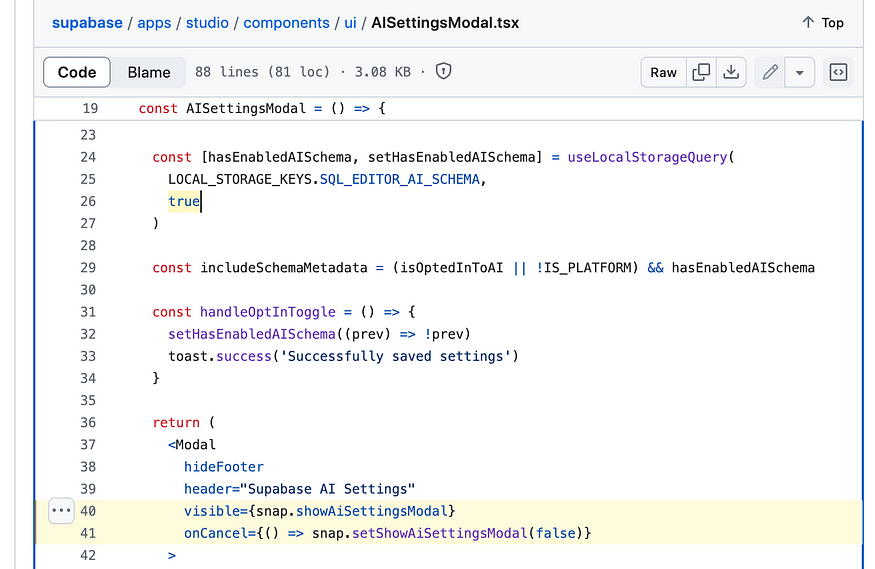Switch to the Code tab

coord(77,72)
